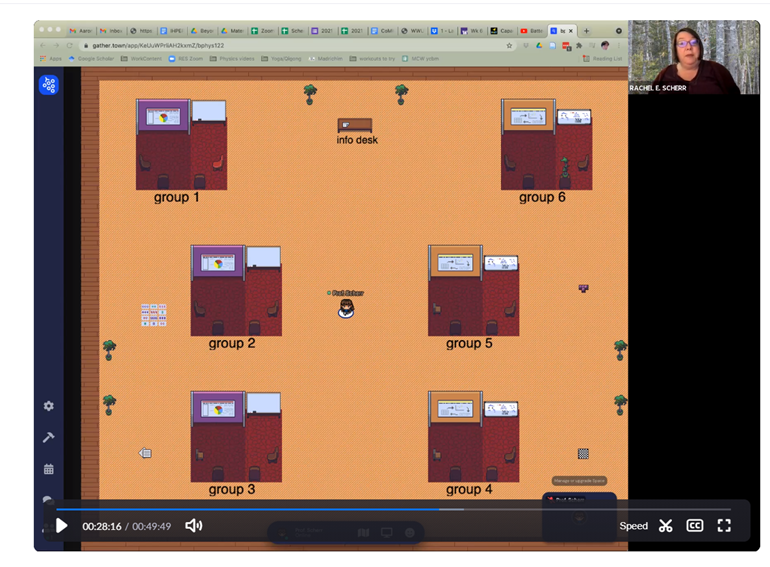Click the group 1 label
770x567 pixels.
coord(176,197)
